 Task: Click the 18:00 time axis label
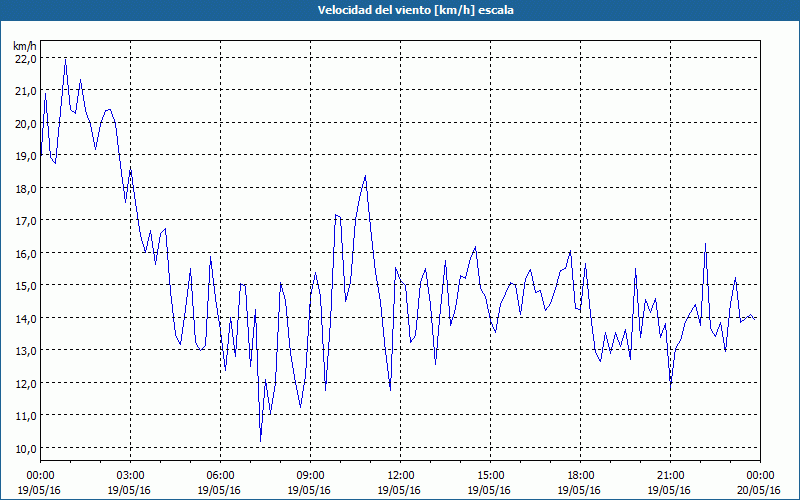(x=581, y=476)
